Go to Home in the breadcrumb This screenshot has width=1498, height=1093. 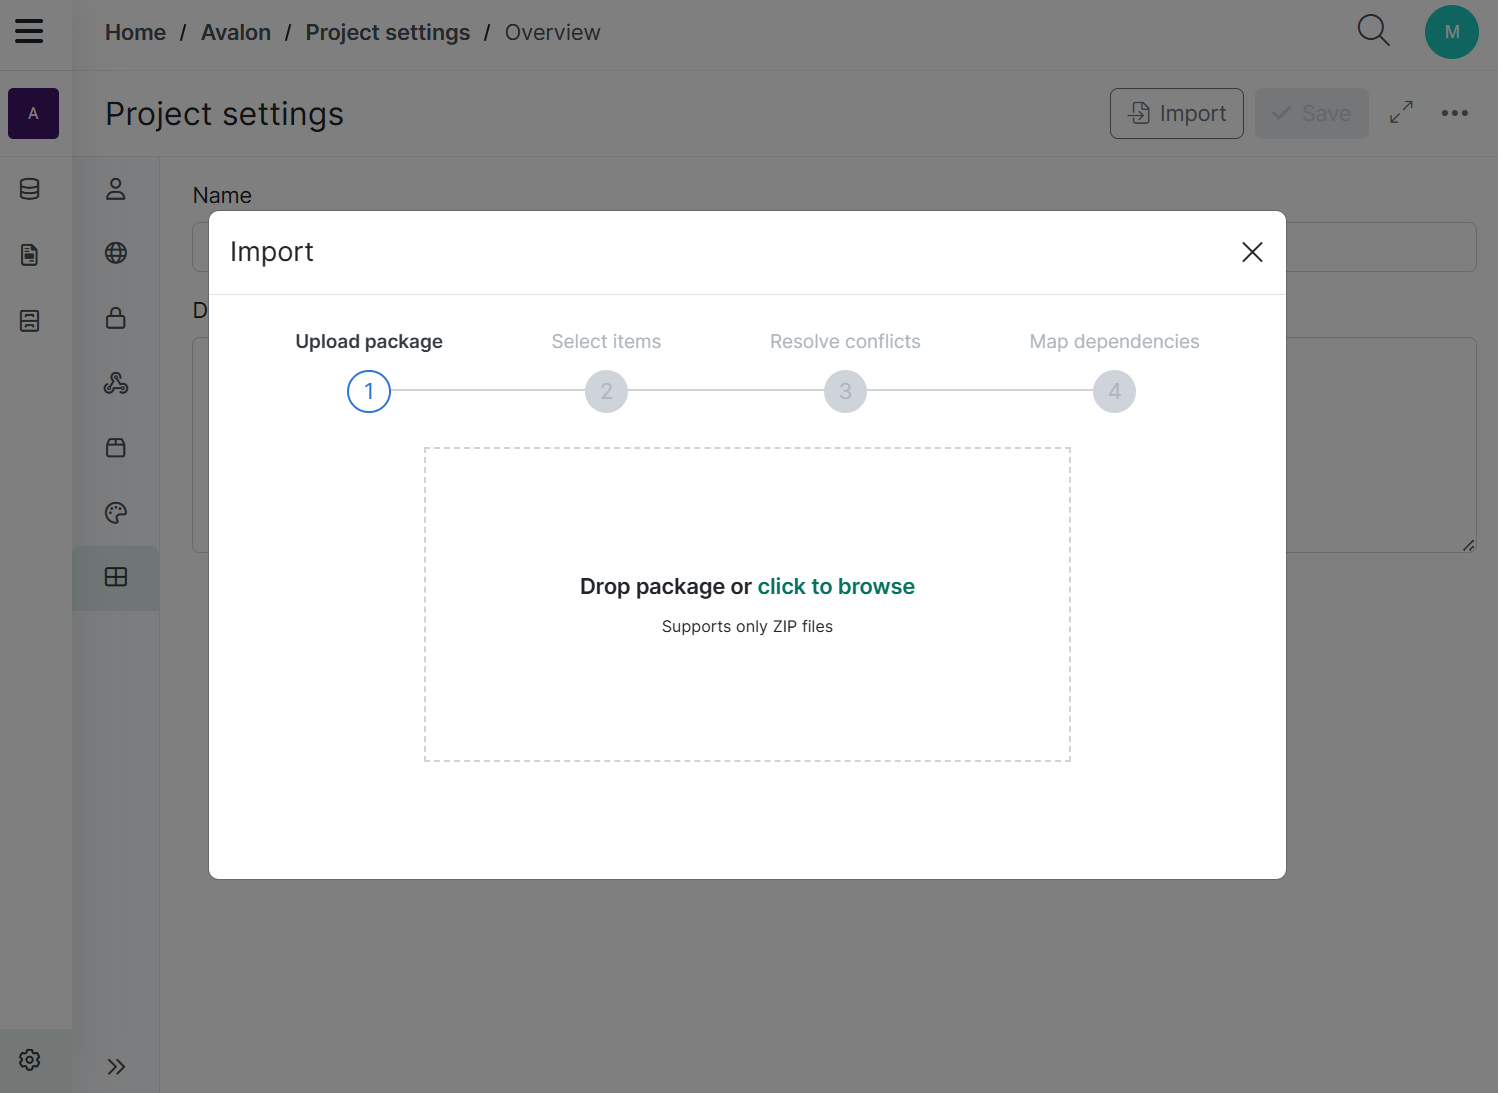point(135,33)
